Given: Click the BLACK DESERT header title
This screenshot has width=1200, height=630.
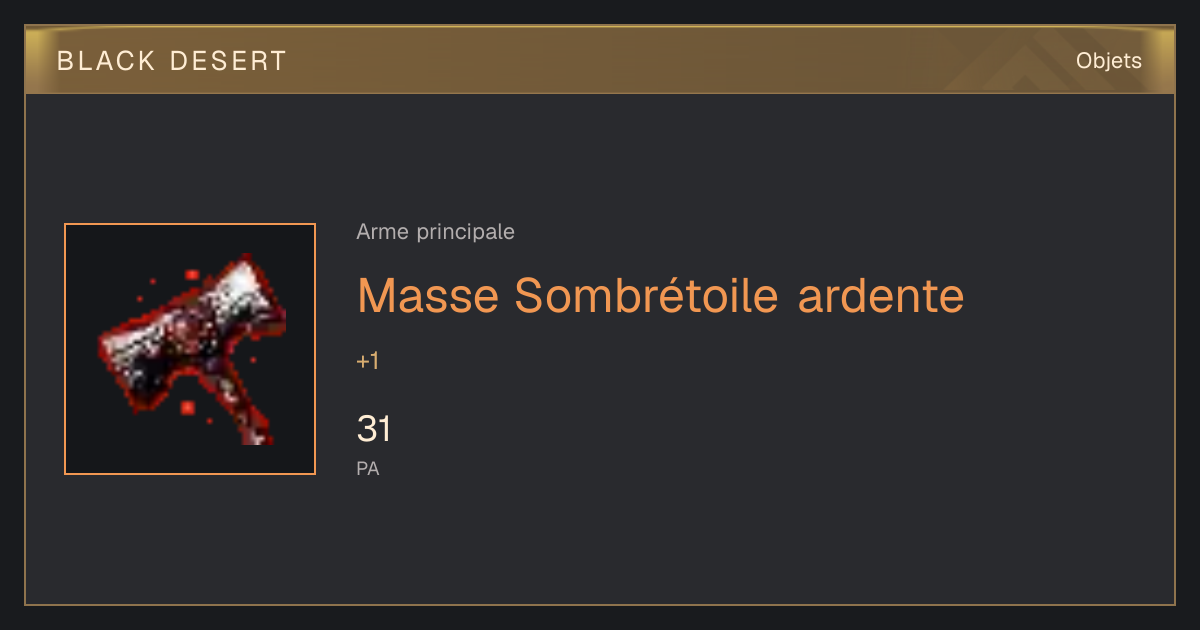Looking at the screenshot, I should tap(172, 61).
